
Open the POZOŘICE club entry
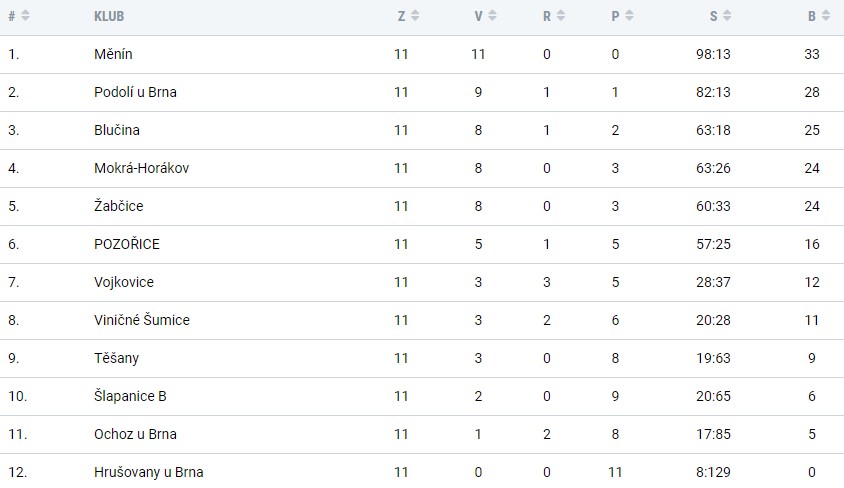[126, 244]
